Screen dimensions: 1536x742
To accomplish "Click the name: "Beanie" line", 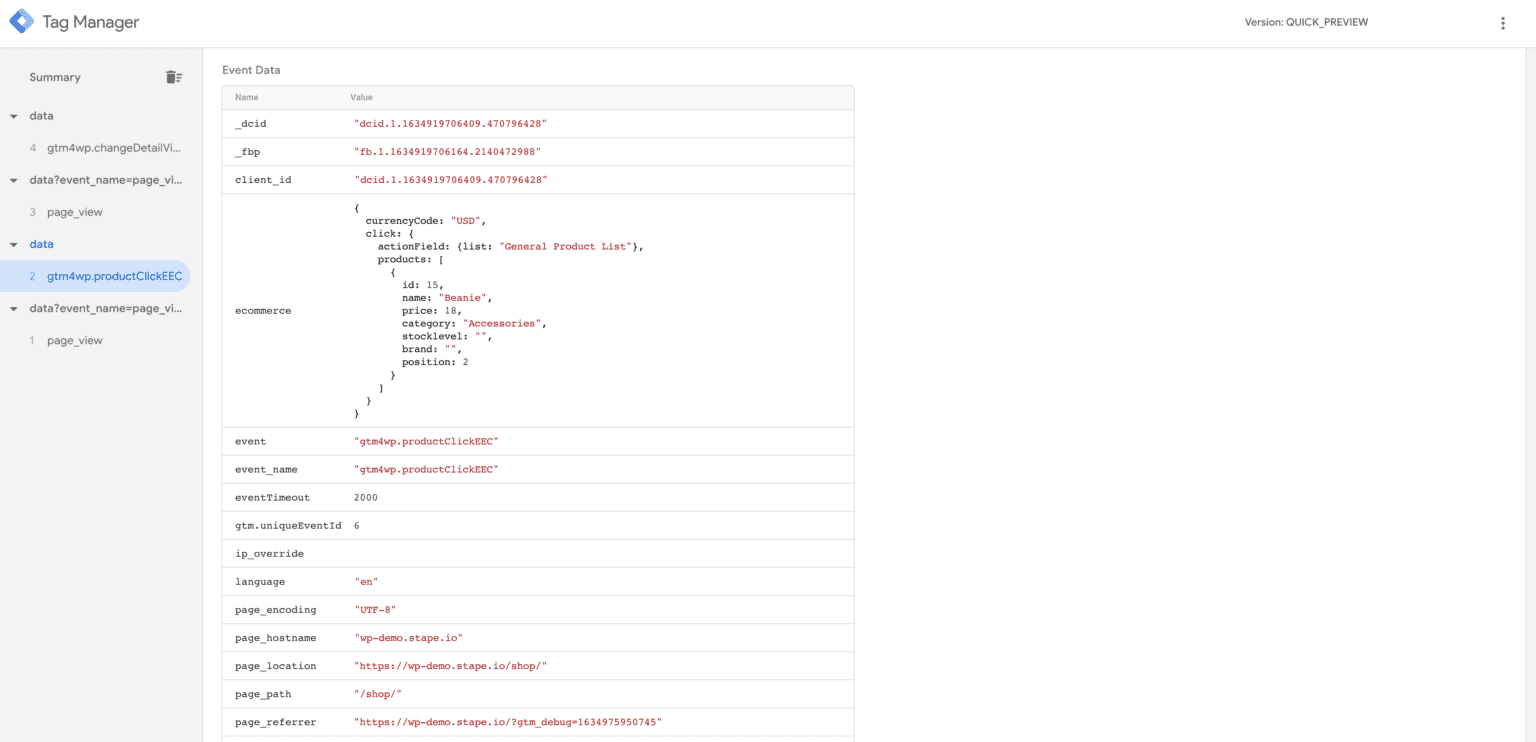I will (447, 298).
